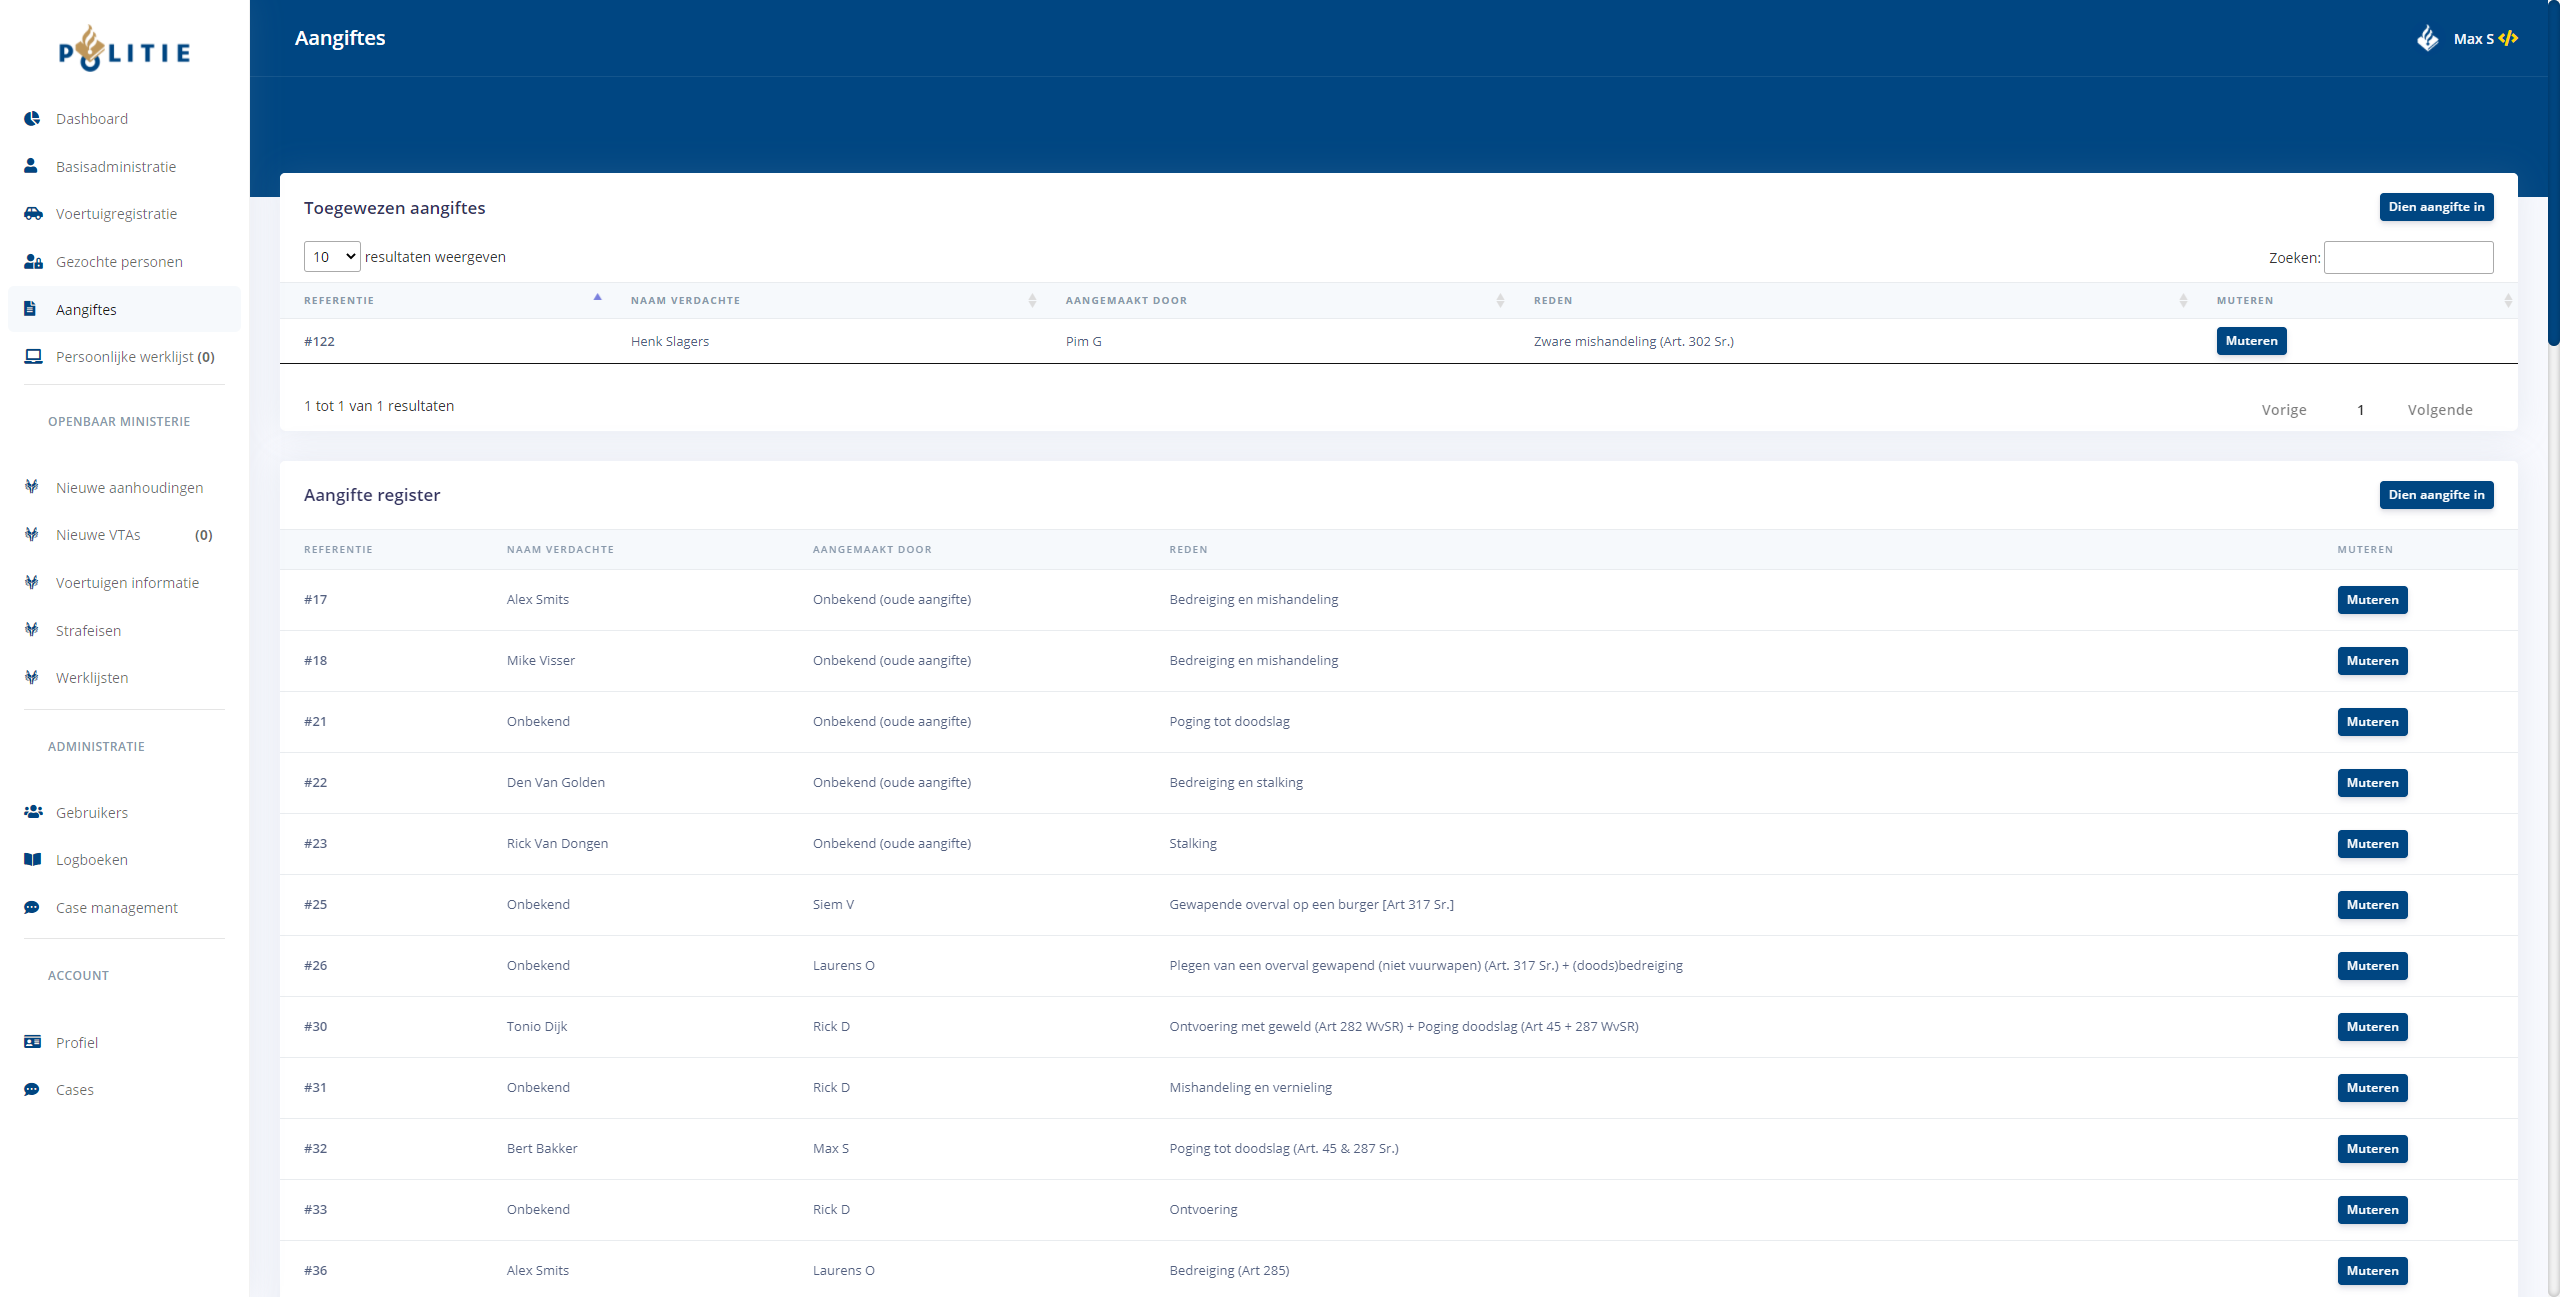This screenshot has height=1297, width=2560.
Task: Open the Strafeisen menu item
Action: click(88, 630)
